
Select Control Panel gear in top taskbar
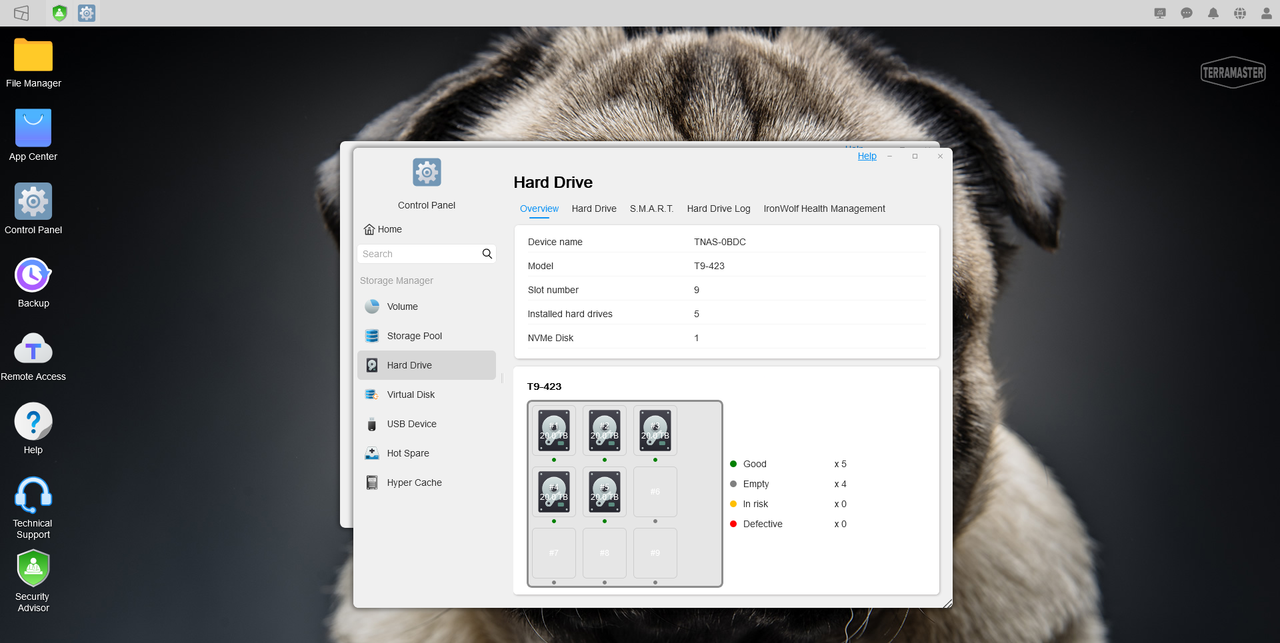(87, 13)
